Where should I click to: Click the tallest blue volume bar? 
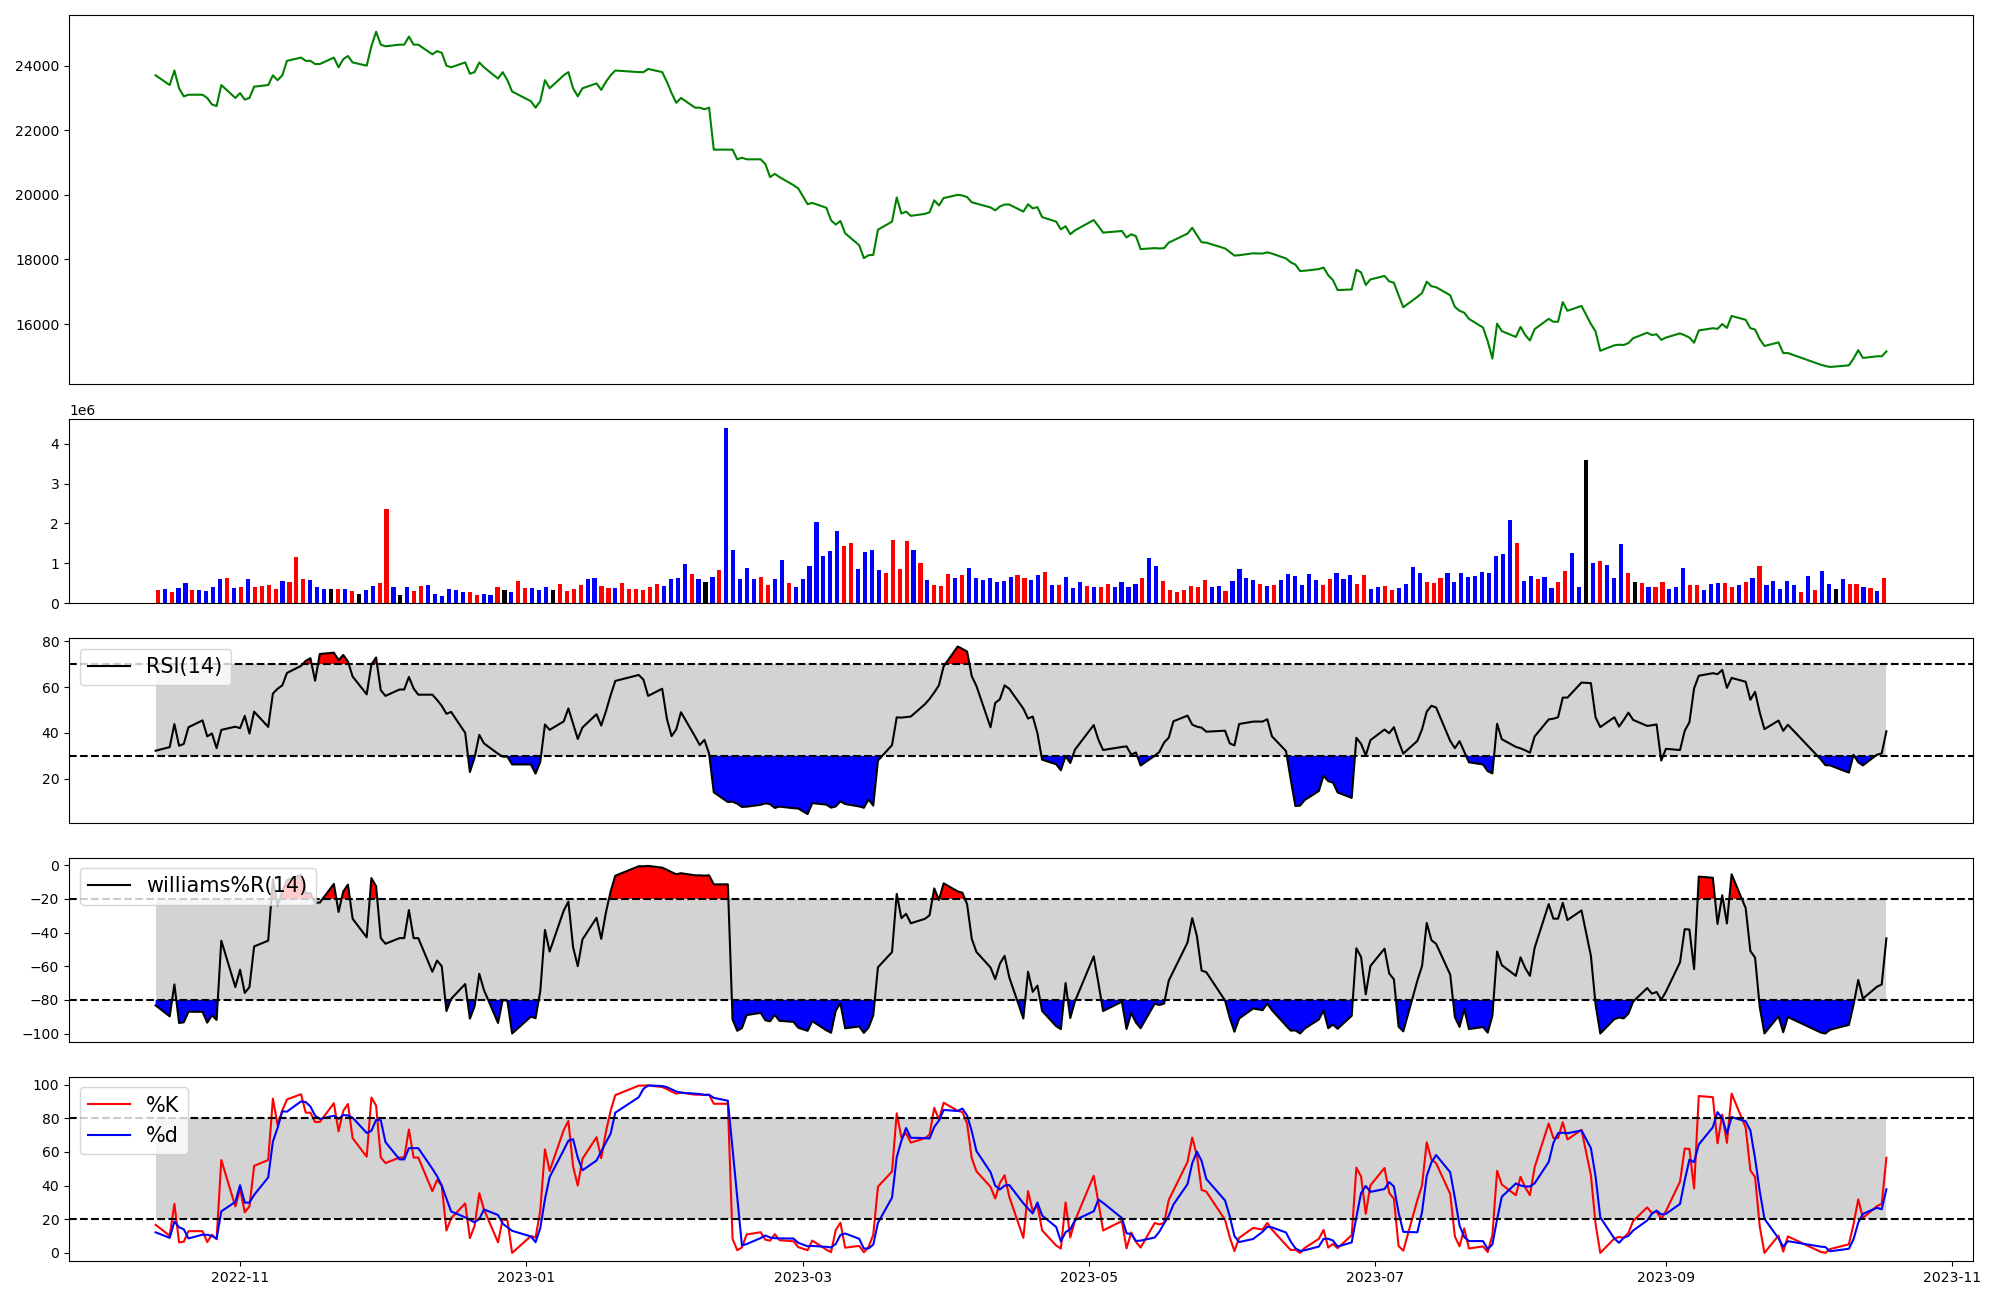click(x=726, y=515)
